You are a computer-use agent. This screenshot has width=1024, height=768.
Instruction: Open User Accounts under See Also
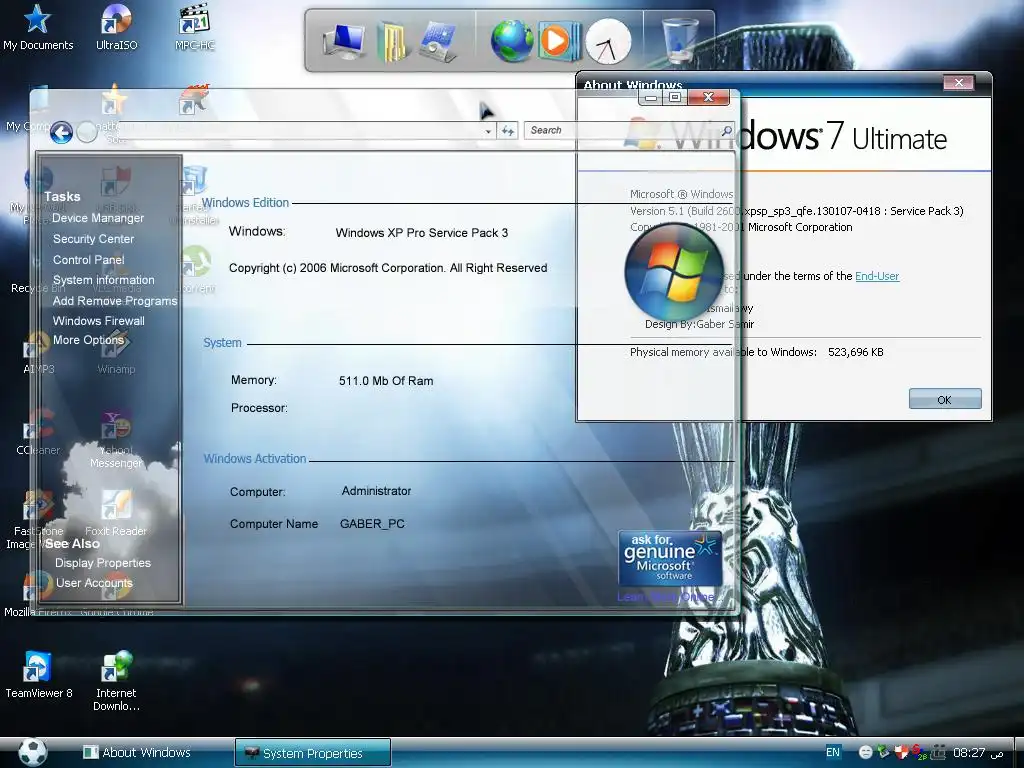click(x=94, y=583)
